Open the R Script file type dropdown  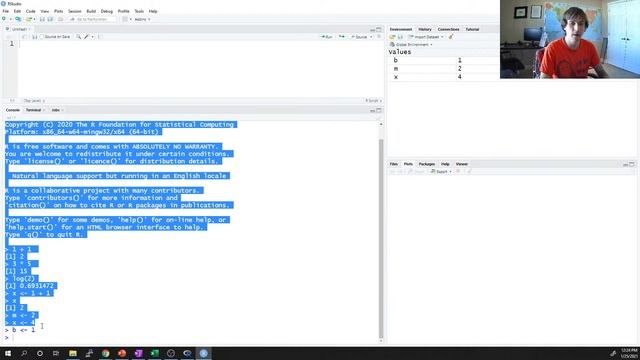[373, 100]
